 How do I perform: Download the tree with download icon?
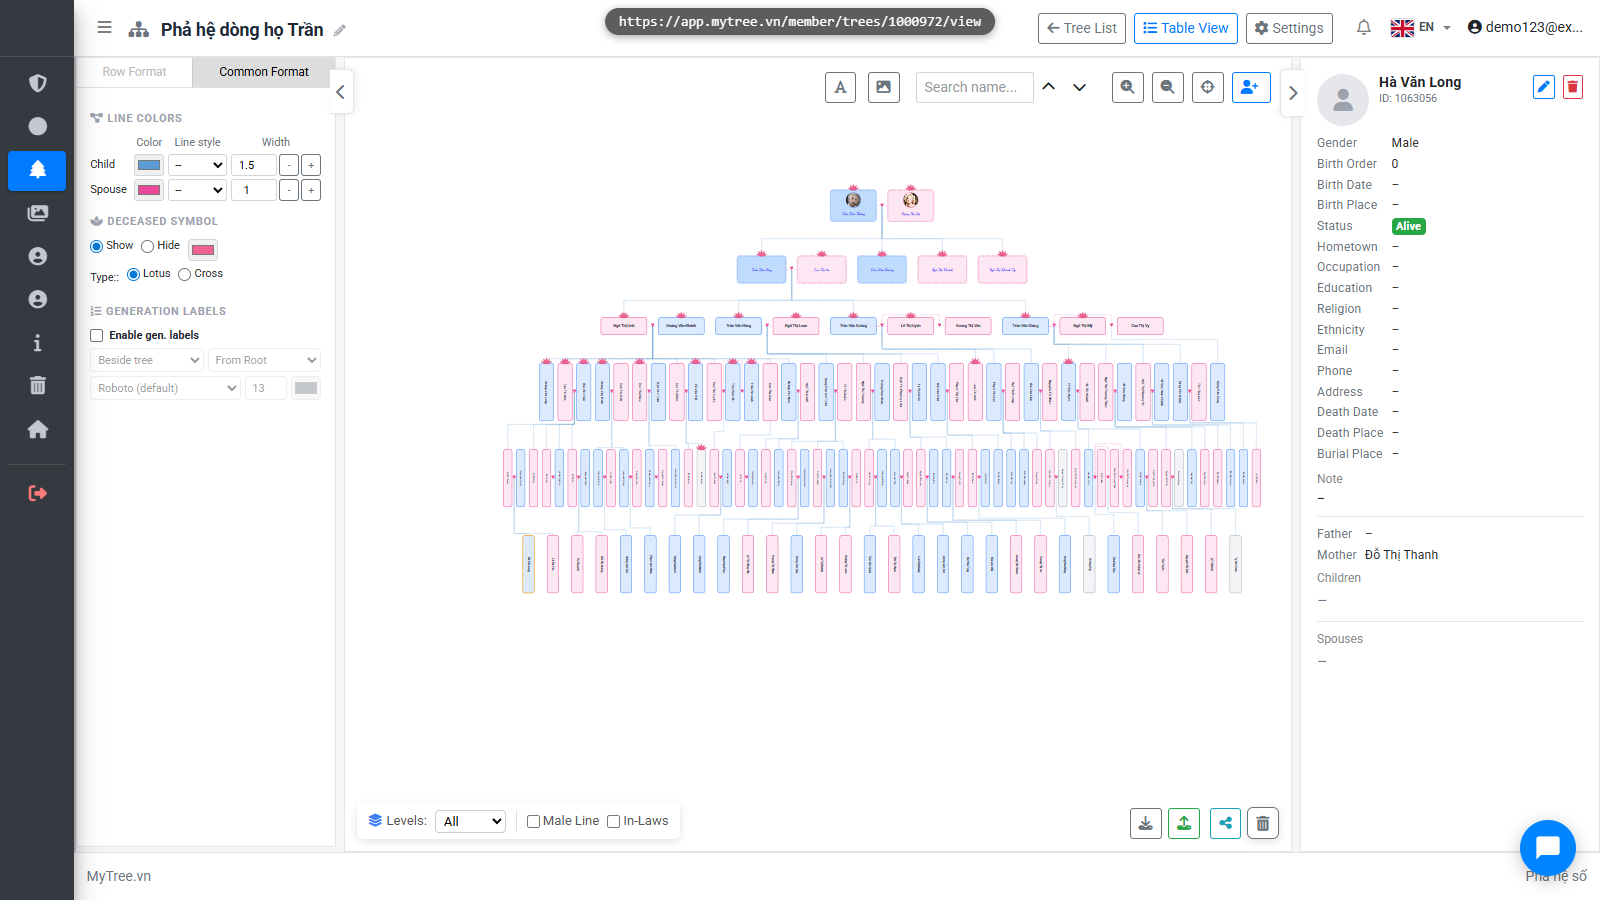pyautogui.click(x=1146, y=823)
